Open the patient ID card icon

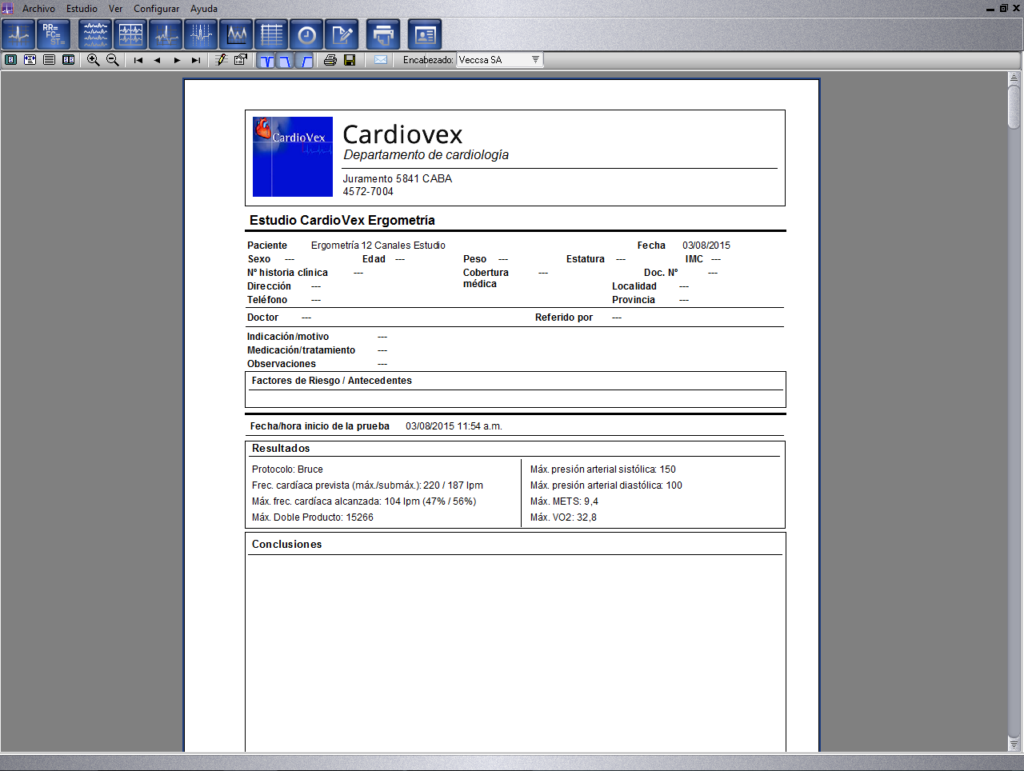[x=425, y=35]
